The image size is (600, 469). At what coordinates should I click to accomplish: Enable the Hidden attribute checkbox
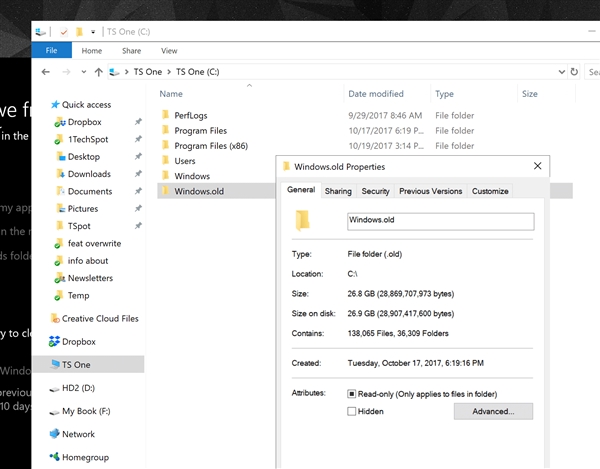(x=351, y=411)
